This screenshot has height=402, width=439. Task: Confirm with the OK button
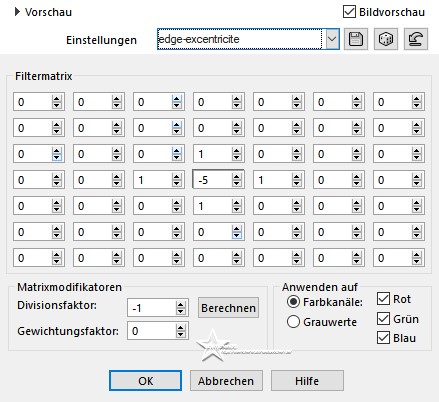pyautogui.click(x=145, y=381)
